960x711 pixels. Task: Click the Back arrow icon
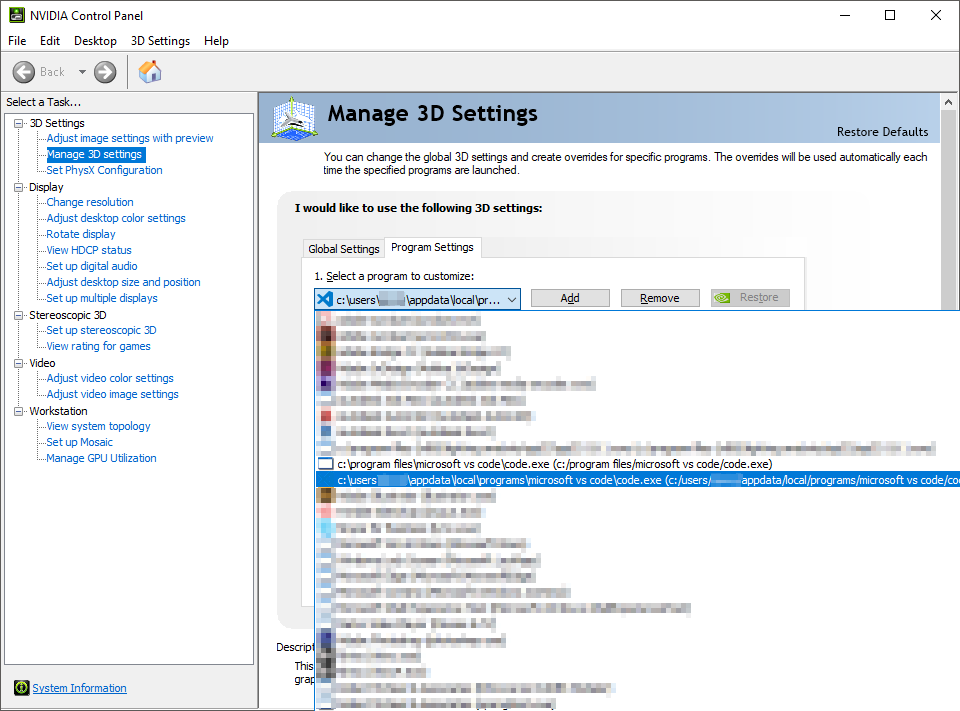click(x=24, y=72)
